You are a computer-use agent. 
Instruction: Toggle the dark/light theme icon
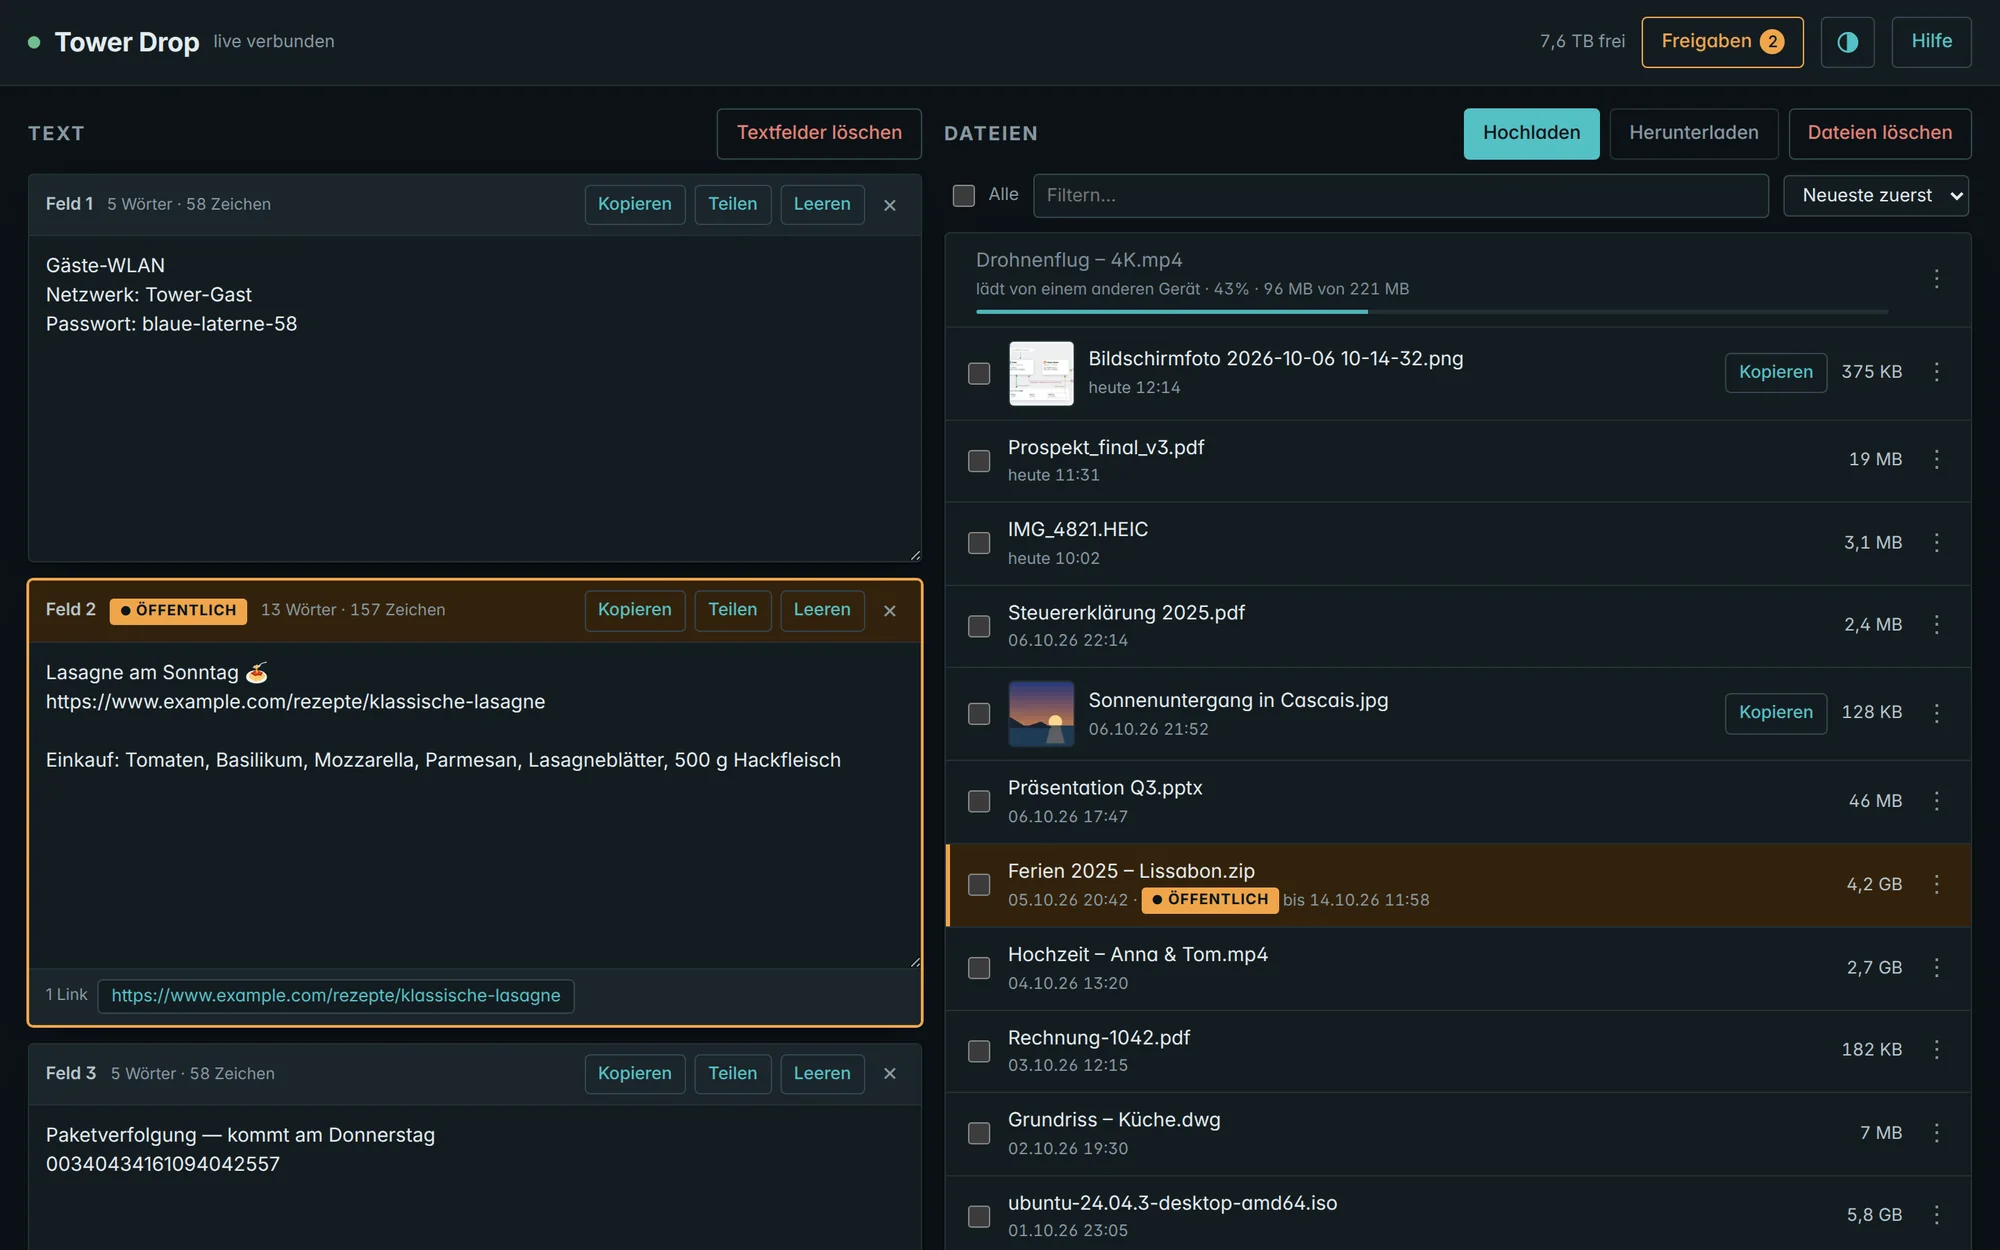click(1847, 42)
